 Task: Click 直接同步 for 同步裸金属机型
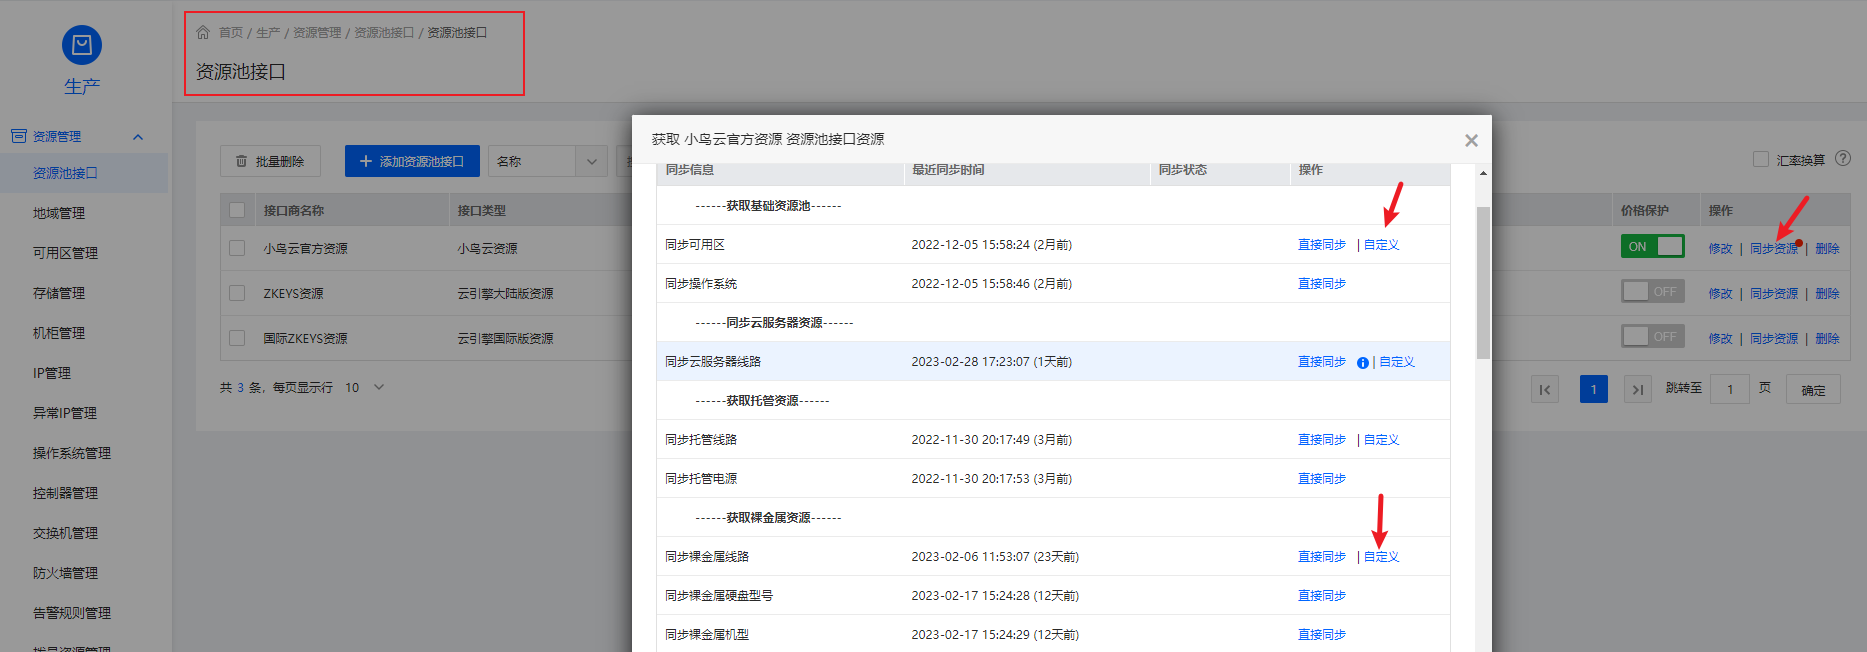pos(1321,635)
